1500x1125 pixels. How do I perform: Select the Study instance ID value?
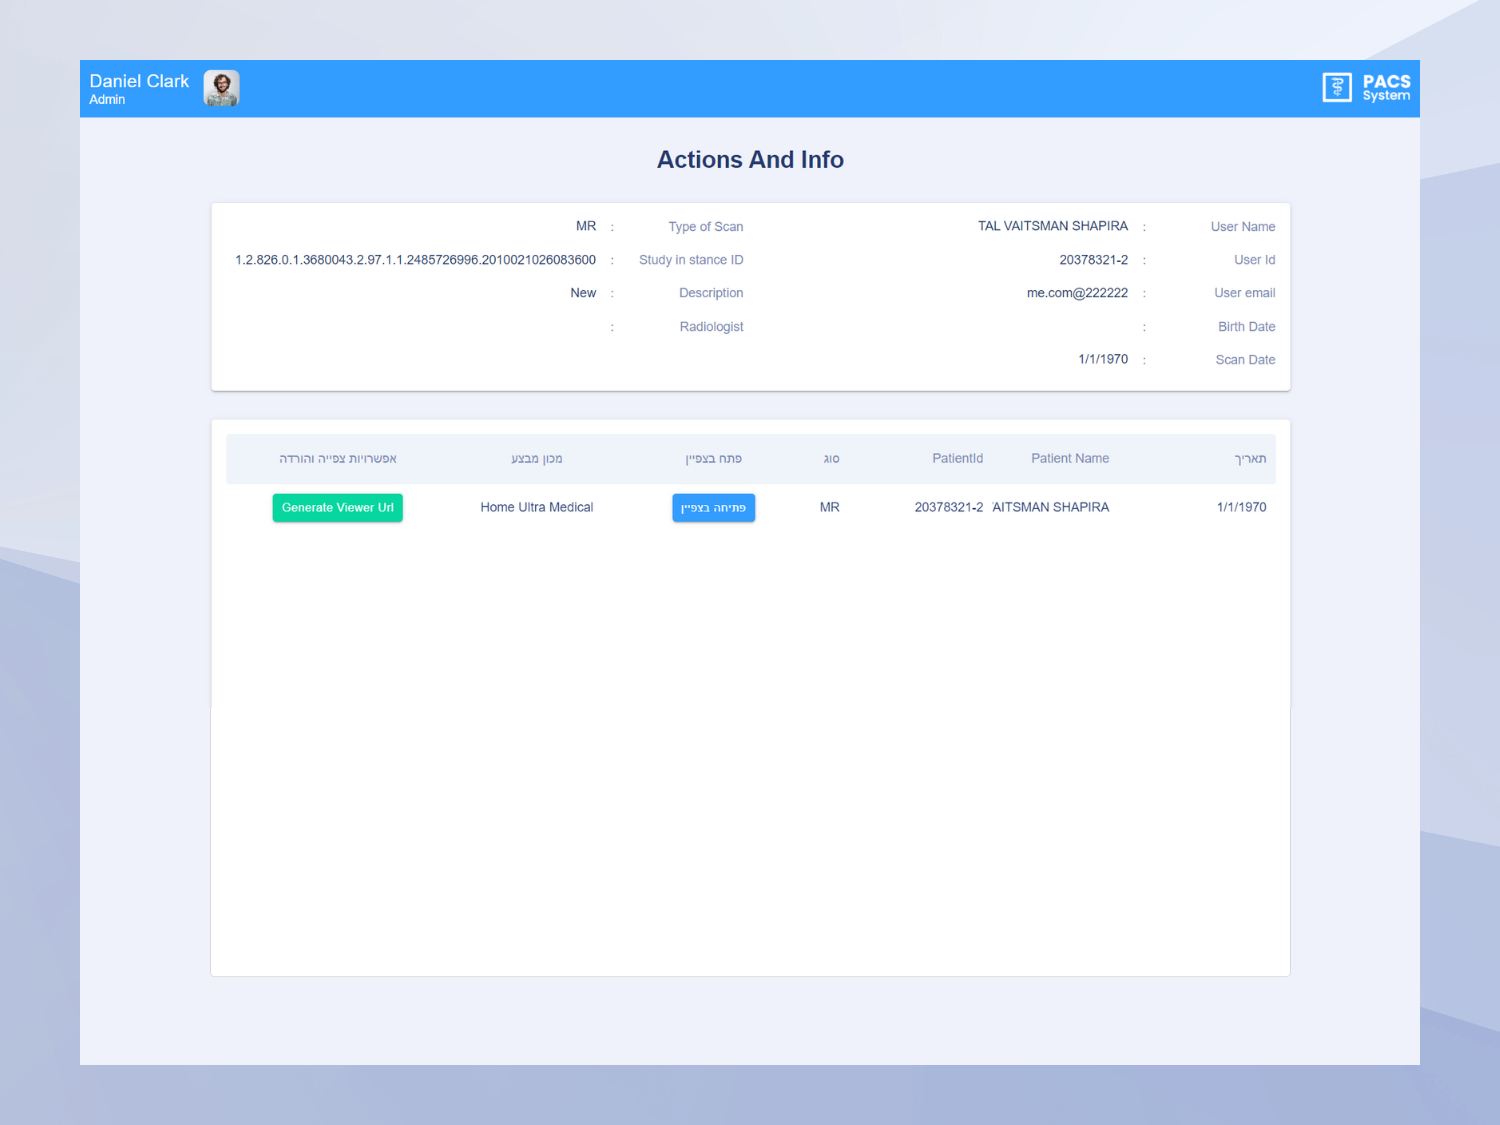(415, 260)
